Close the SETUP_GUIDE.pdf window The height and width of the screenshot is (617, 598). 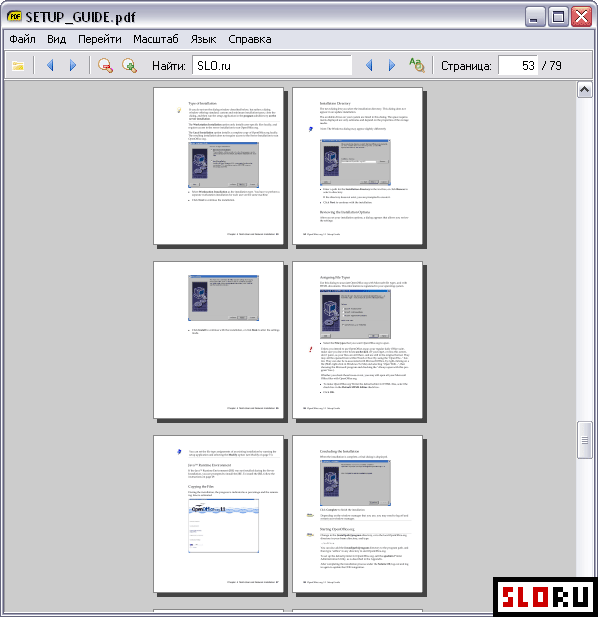581,17
